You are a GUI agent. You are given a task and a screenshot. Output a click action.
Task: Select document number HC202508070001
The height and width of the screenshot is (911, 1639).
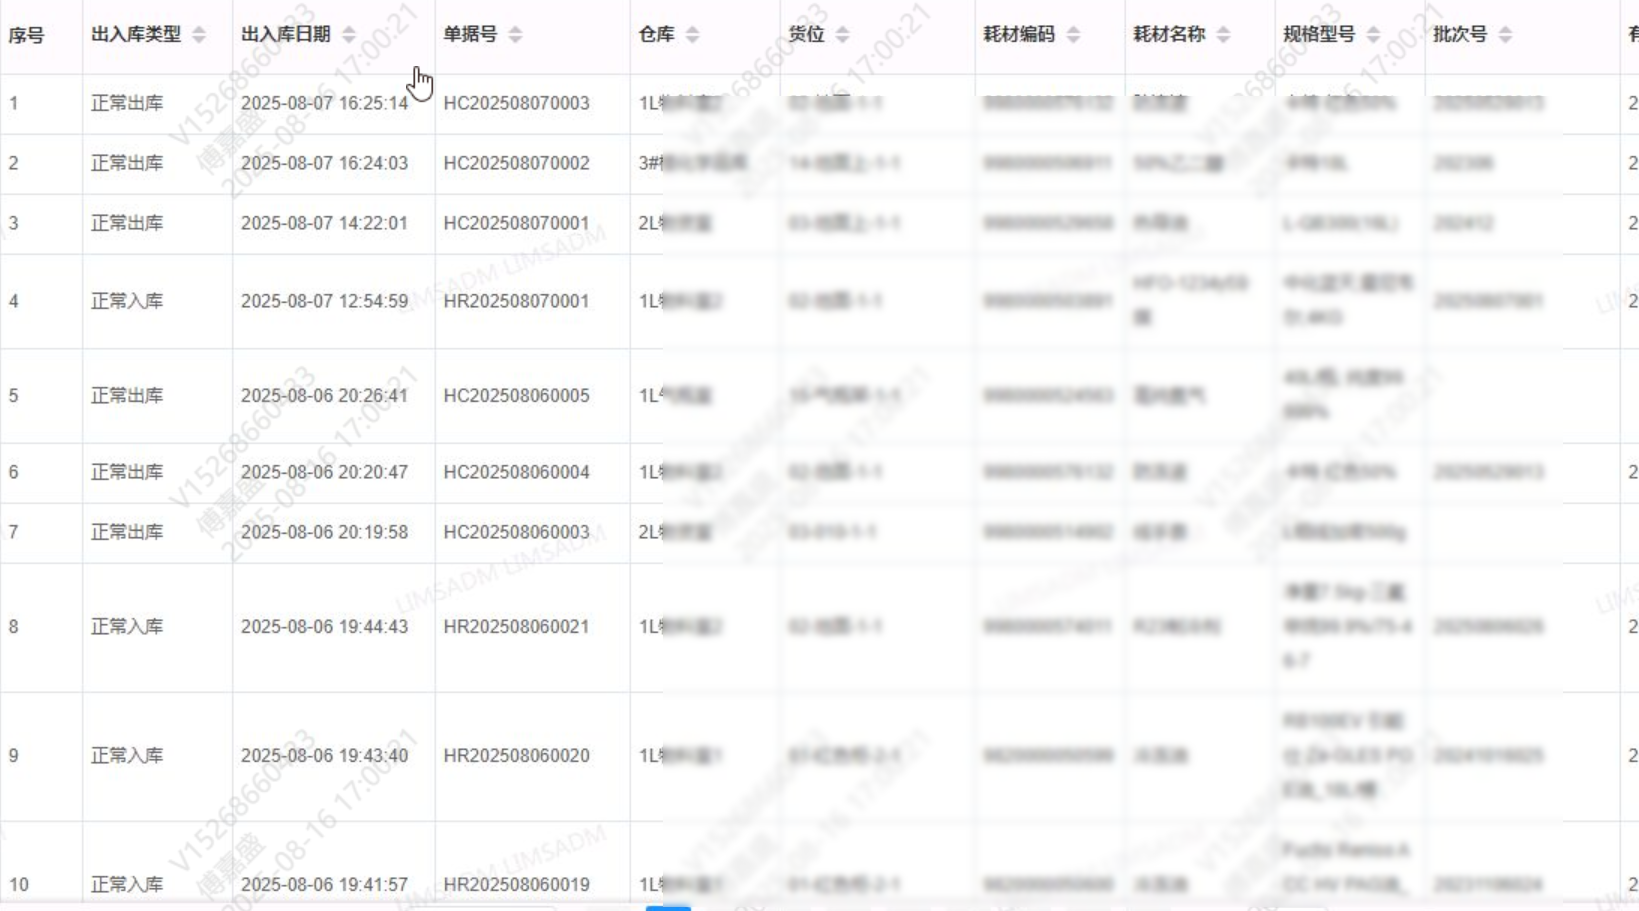click(x=516, y=223)
